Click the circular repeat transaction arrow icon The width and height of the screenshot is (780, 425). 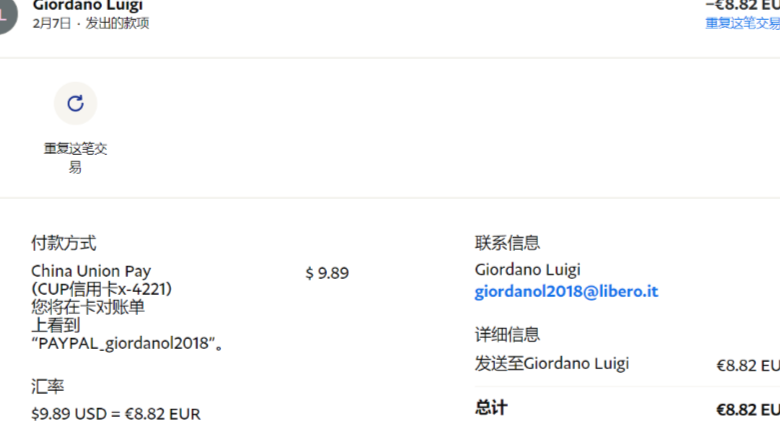tap(75, 103)
